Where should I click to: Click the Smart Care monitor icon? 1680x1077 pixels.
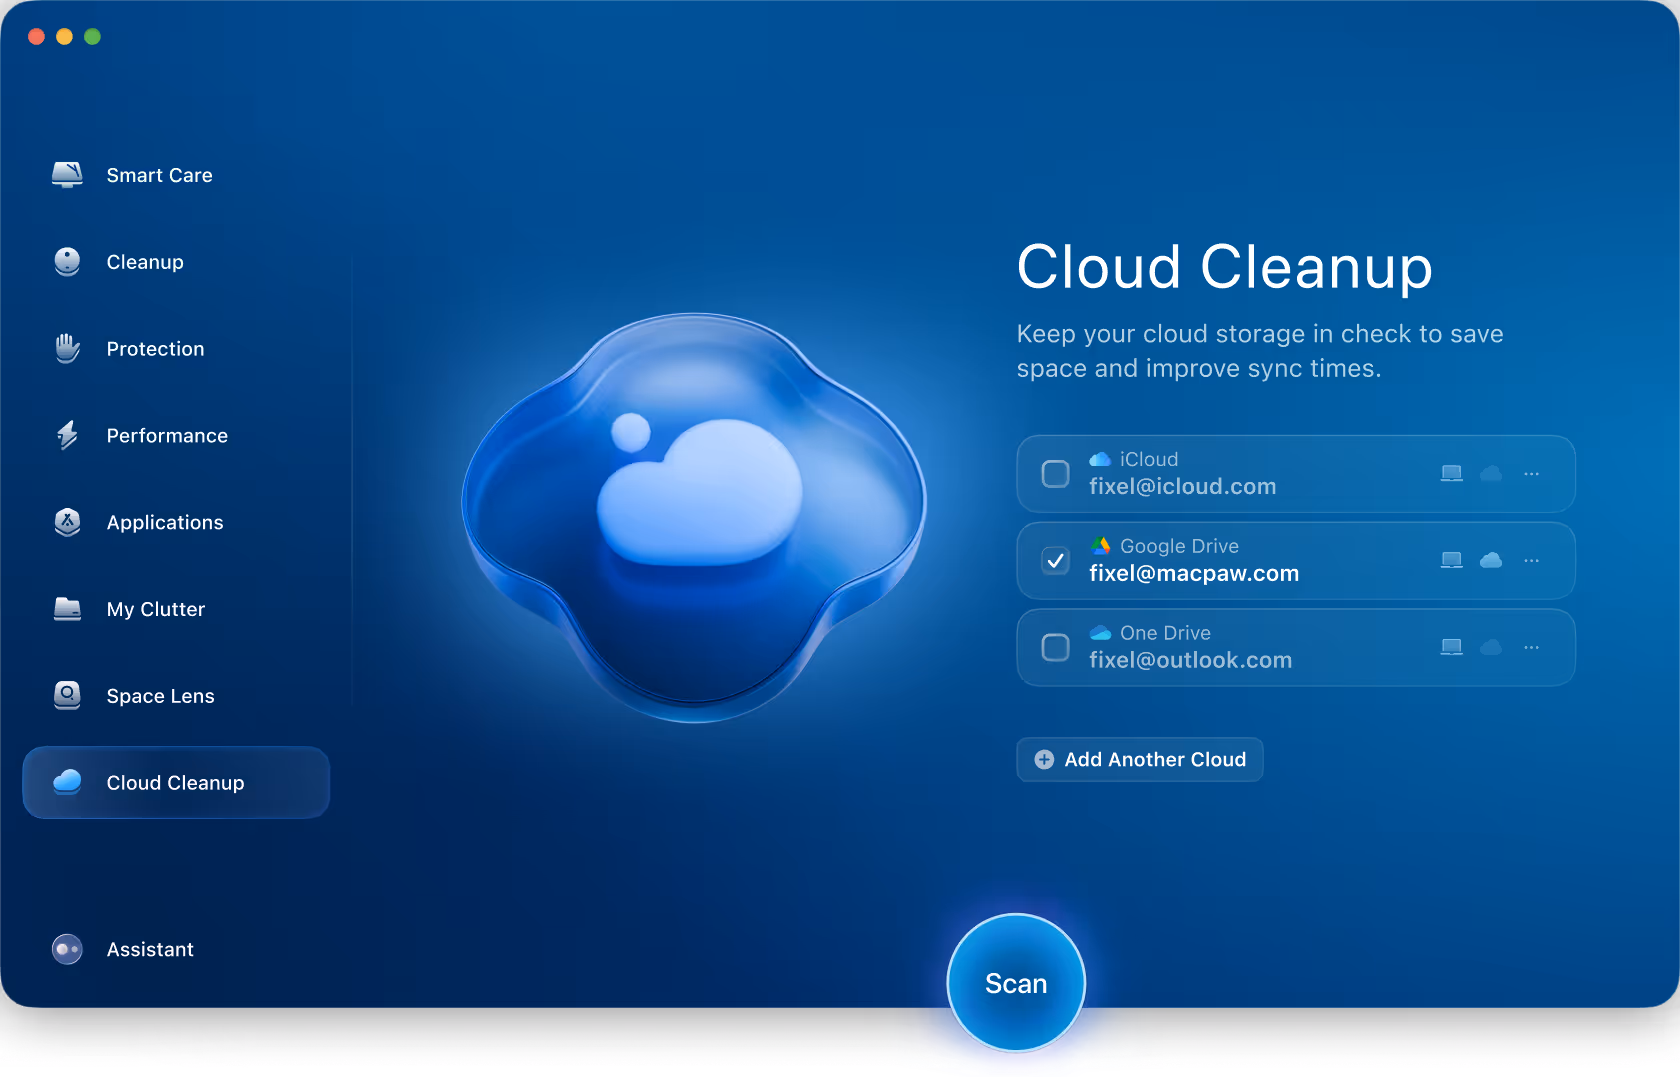coord(67,175)
